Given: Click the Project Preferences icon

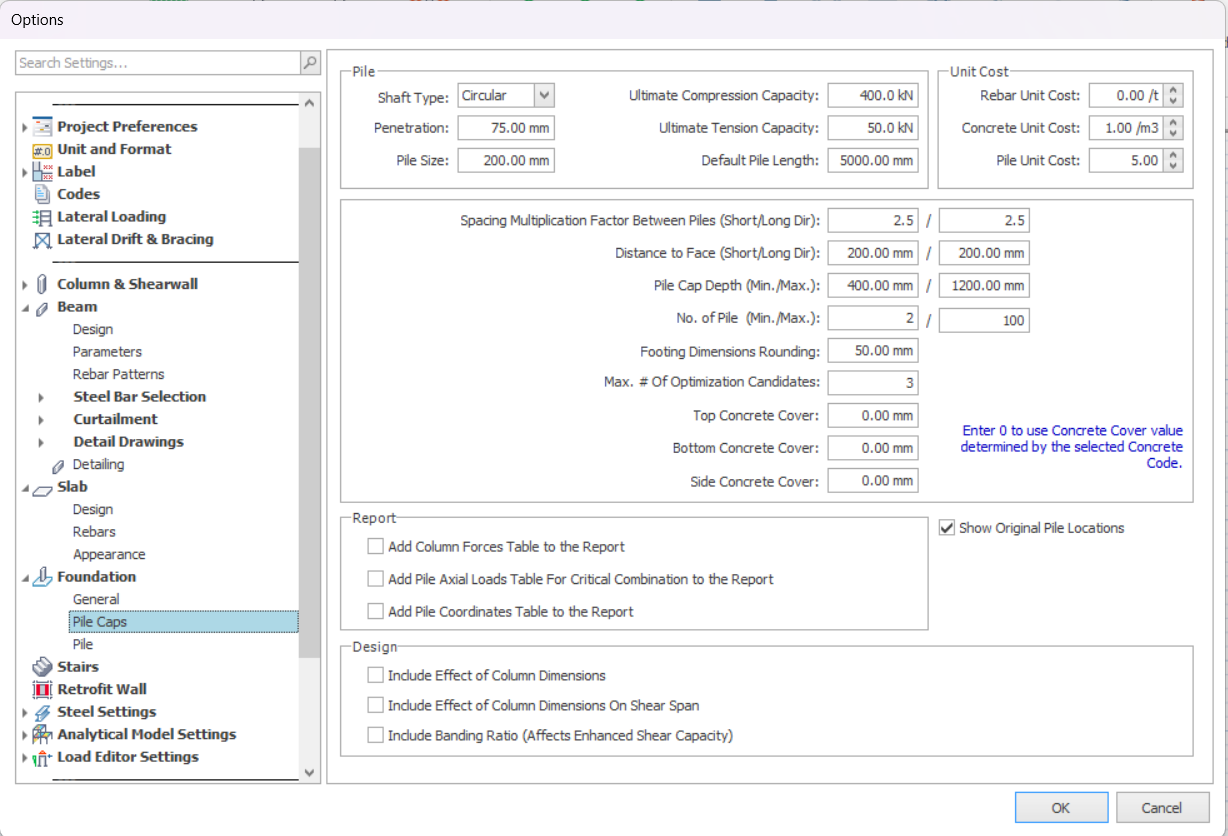Looking at the screenshot, I should (42, 126).
